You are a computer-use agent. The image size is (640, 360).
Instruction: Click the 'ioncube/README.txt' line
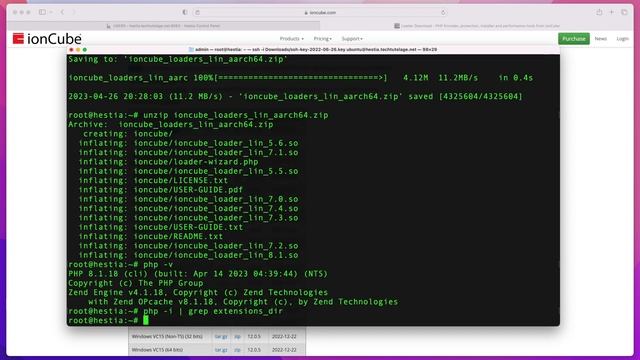tap(151, 236)
